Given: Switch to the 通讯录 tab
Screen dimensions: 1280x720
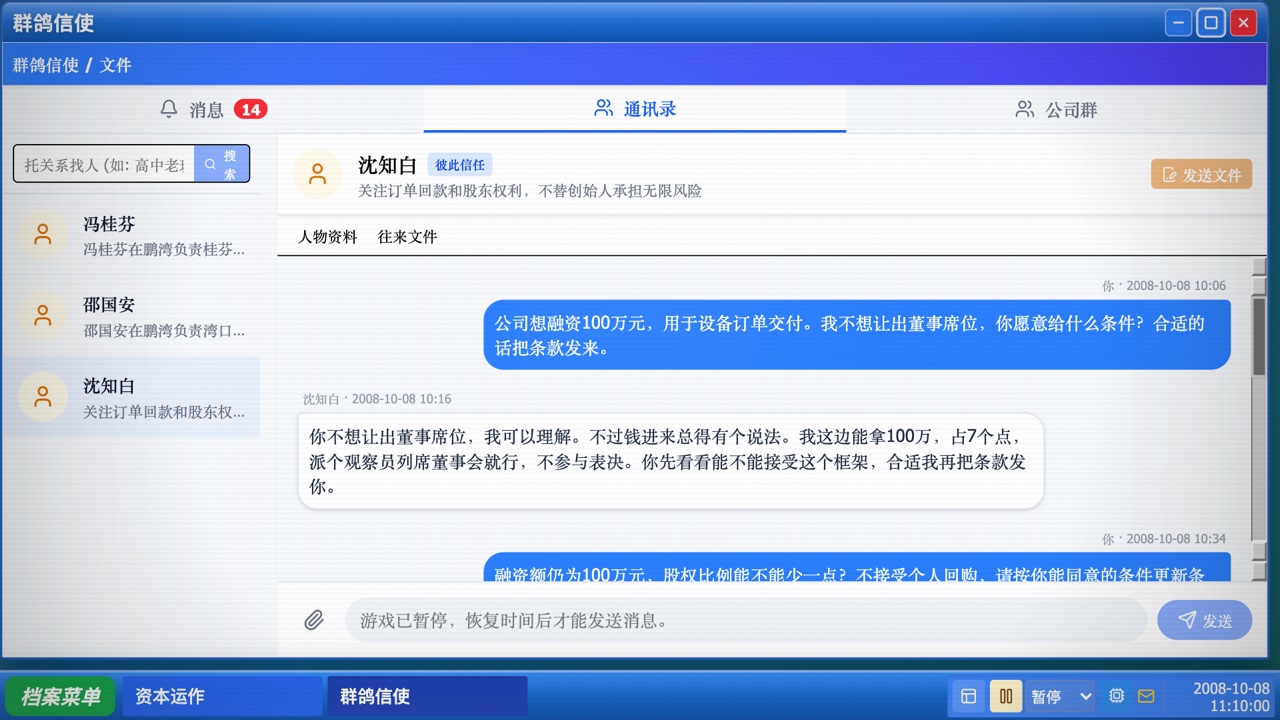Looking at the screenshot, I should point(635,109).
